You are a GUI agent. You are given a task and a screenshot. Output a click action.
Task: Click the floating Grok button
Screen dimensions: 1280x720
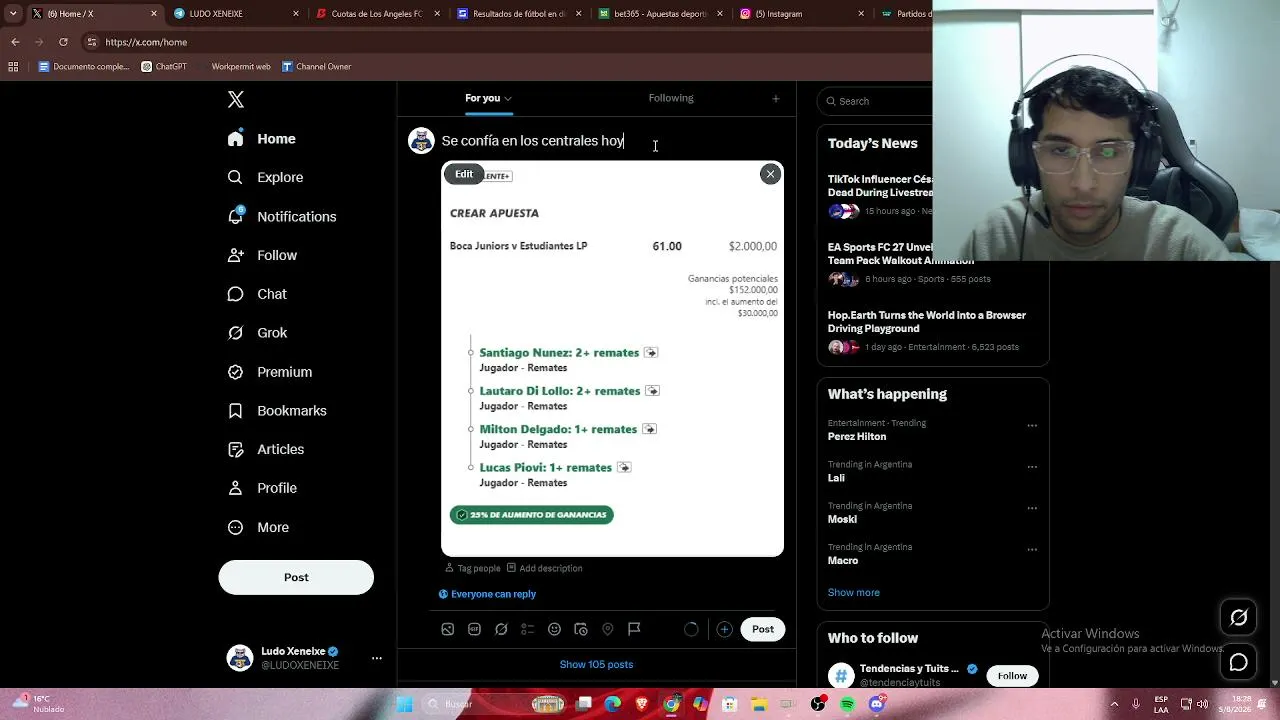click(x=1239, y=618)
